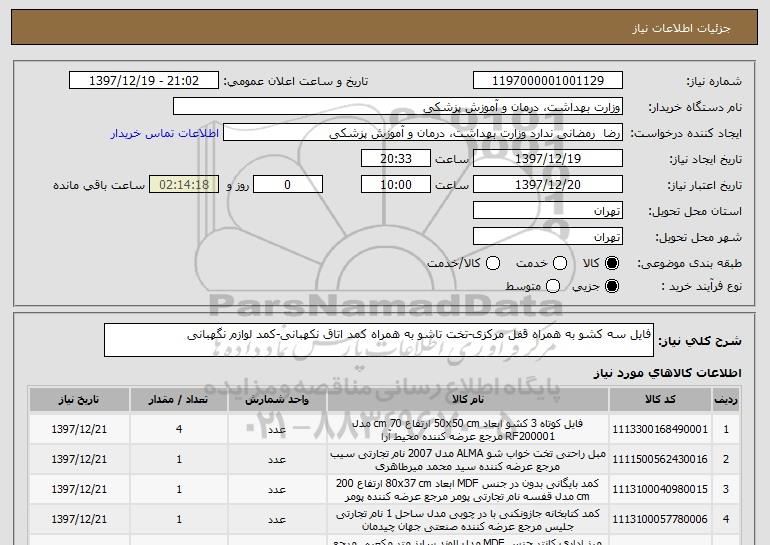Viewport: 770px width, 545px height.
Task: Click the delivery city field تهران
Action: pos(548,237)
